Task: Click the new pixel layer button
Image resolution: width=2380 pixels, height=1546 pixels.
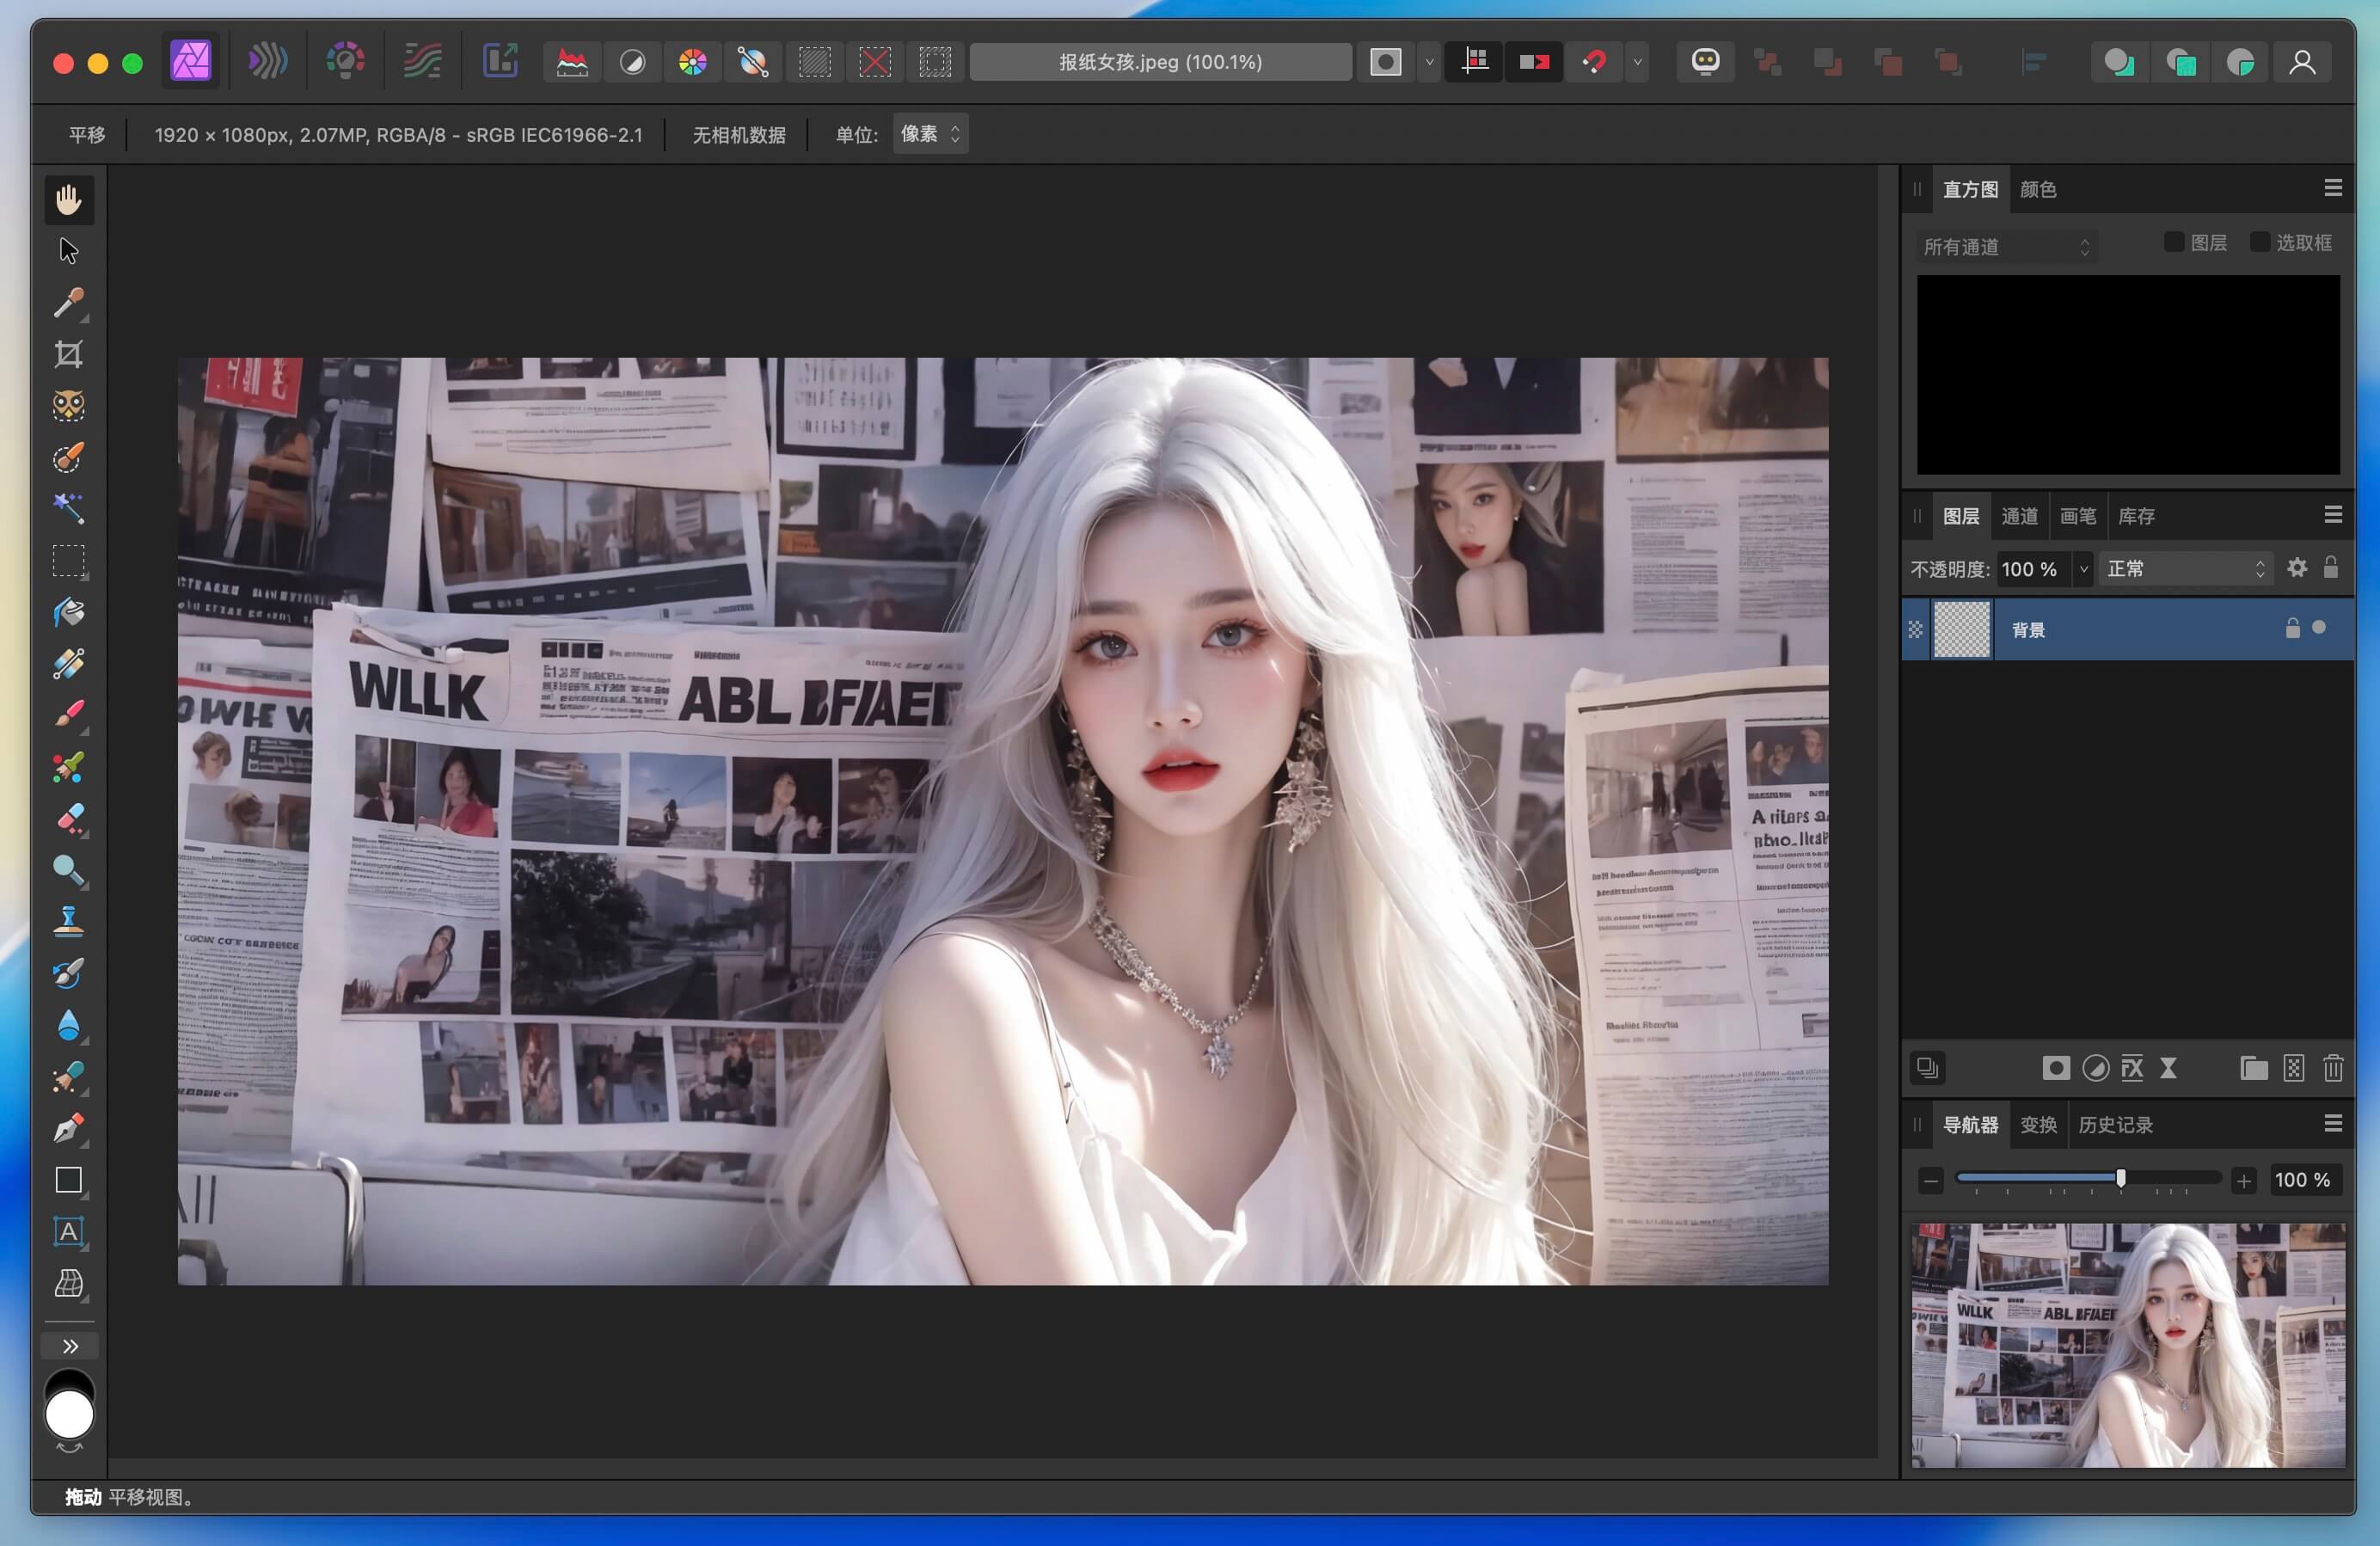Action: (2294, 1068)
